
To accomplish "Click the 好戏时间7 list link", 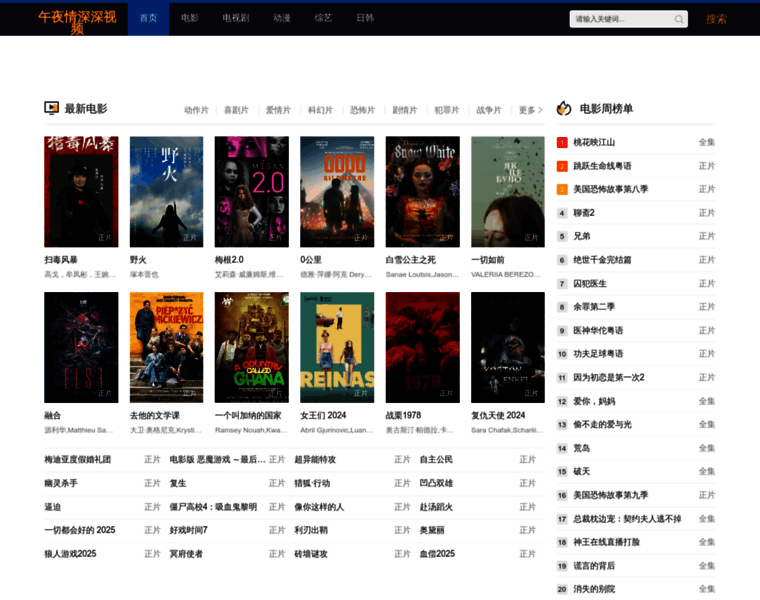I will [189, 530].
